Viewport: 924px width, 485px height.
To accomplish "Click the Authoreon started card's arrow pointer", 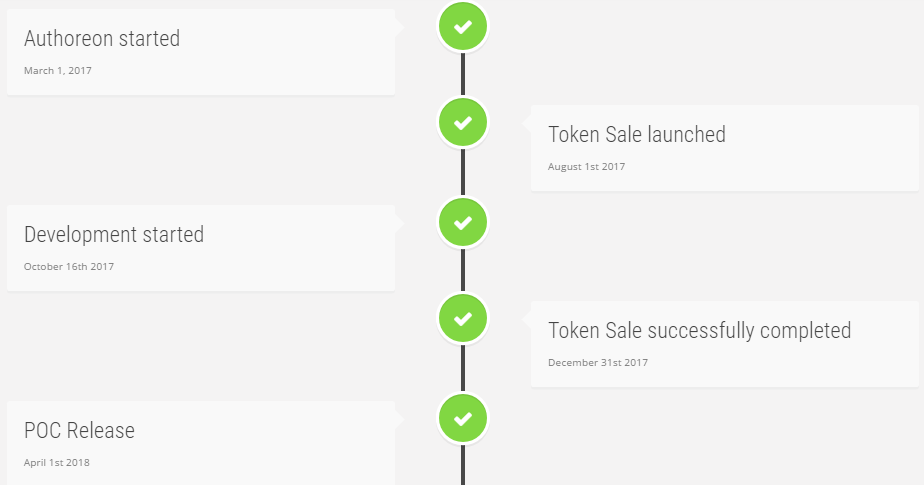I will click(399, 28).
